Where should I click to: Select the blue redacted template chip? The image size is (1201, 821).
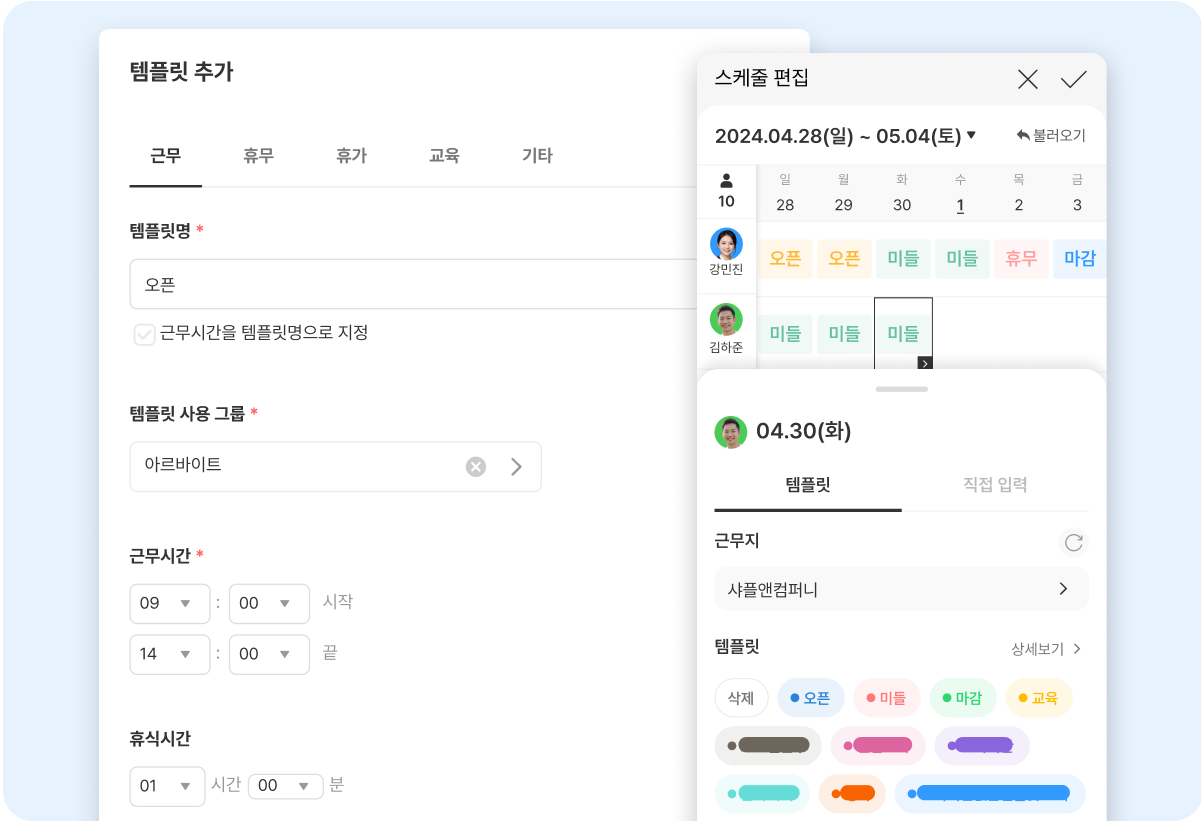pyautogui.click(x=990, y=794)
